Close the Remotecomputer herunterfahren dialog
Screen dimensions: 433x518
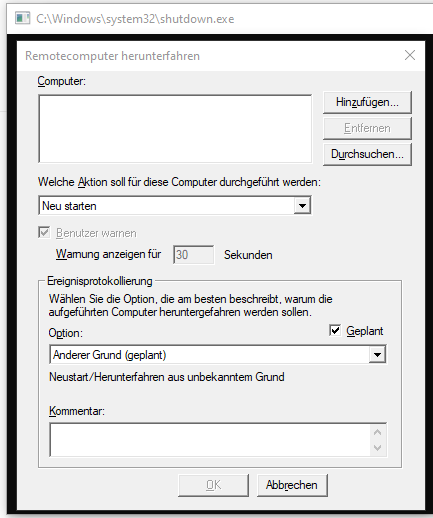coord(410,55)
